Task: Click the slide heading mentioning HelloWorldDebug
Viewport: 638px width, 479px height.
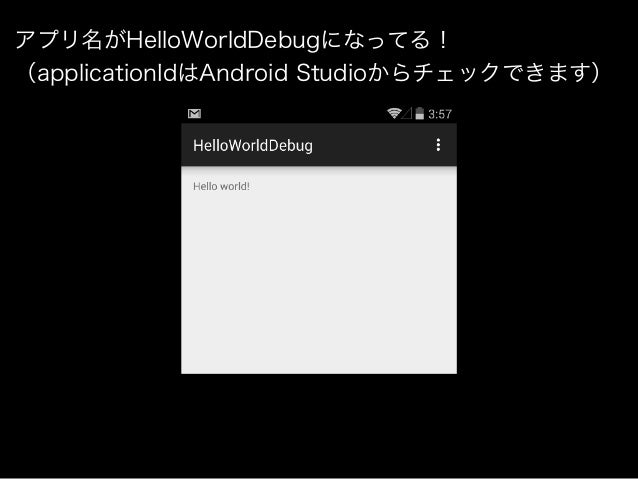Action: click(x=232, y=41)
